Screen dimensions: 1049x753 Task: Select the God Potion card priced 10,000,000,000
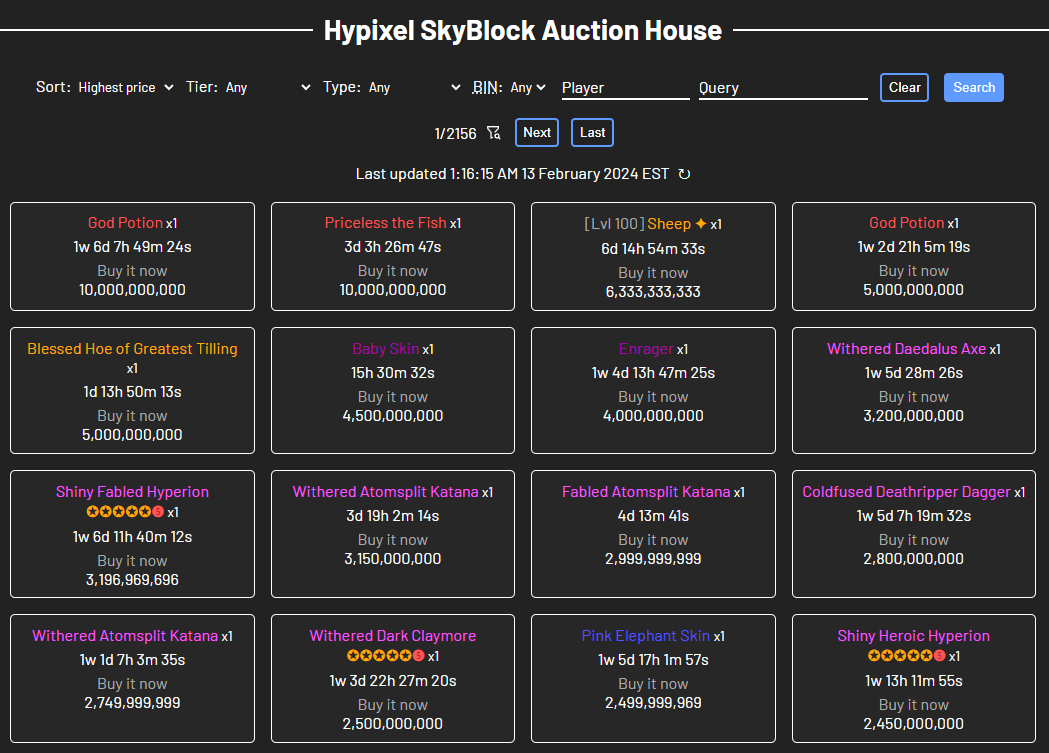coord(132,257)
